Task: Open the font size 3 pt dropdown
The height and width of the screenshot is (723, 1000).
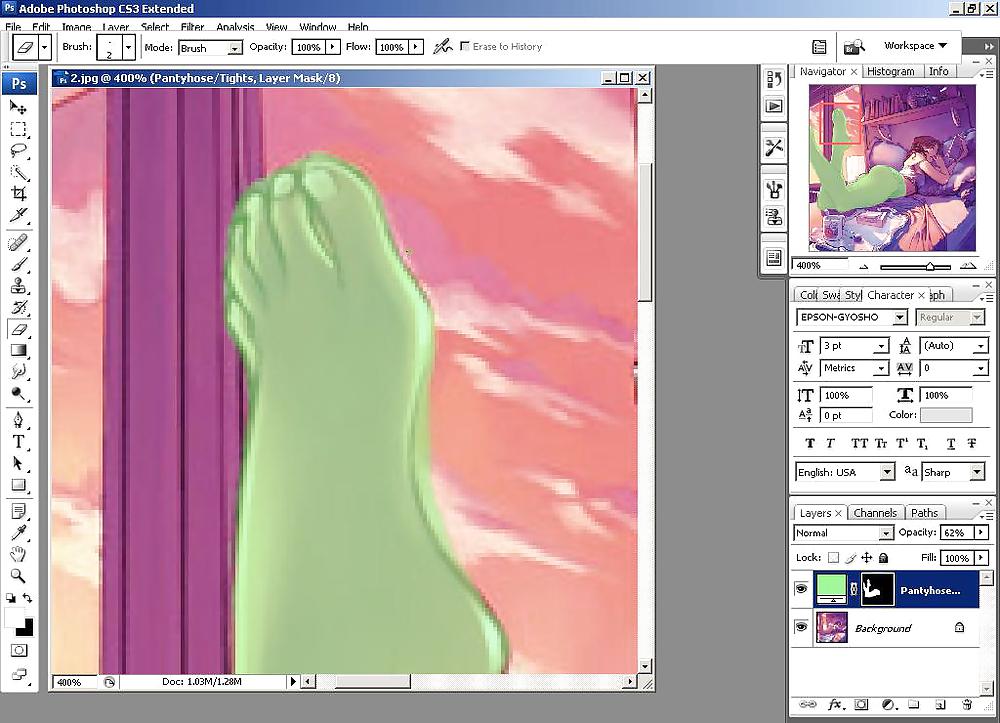Action: click(x=881, y=346)
